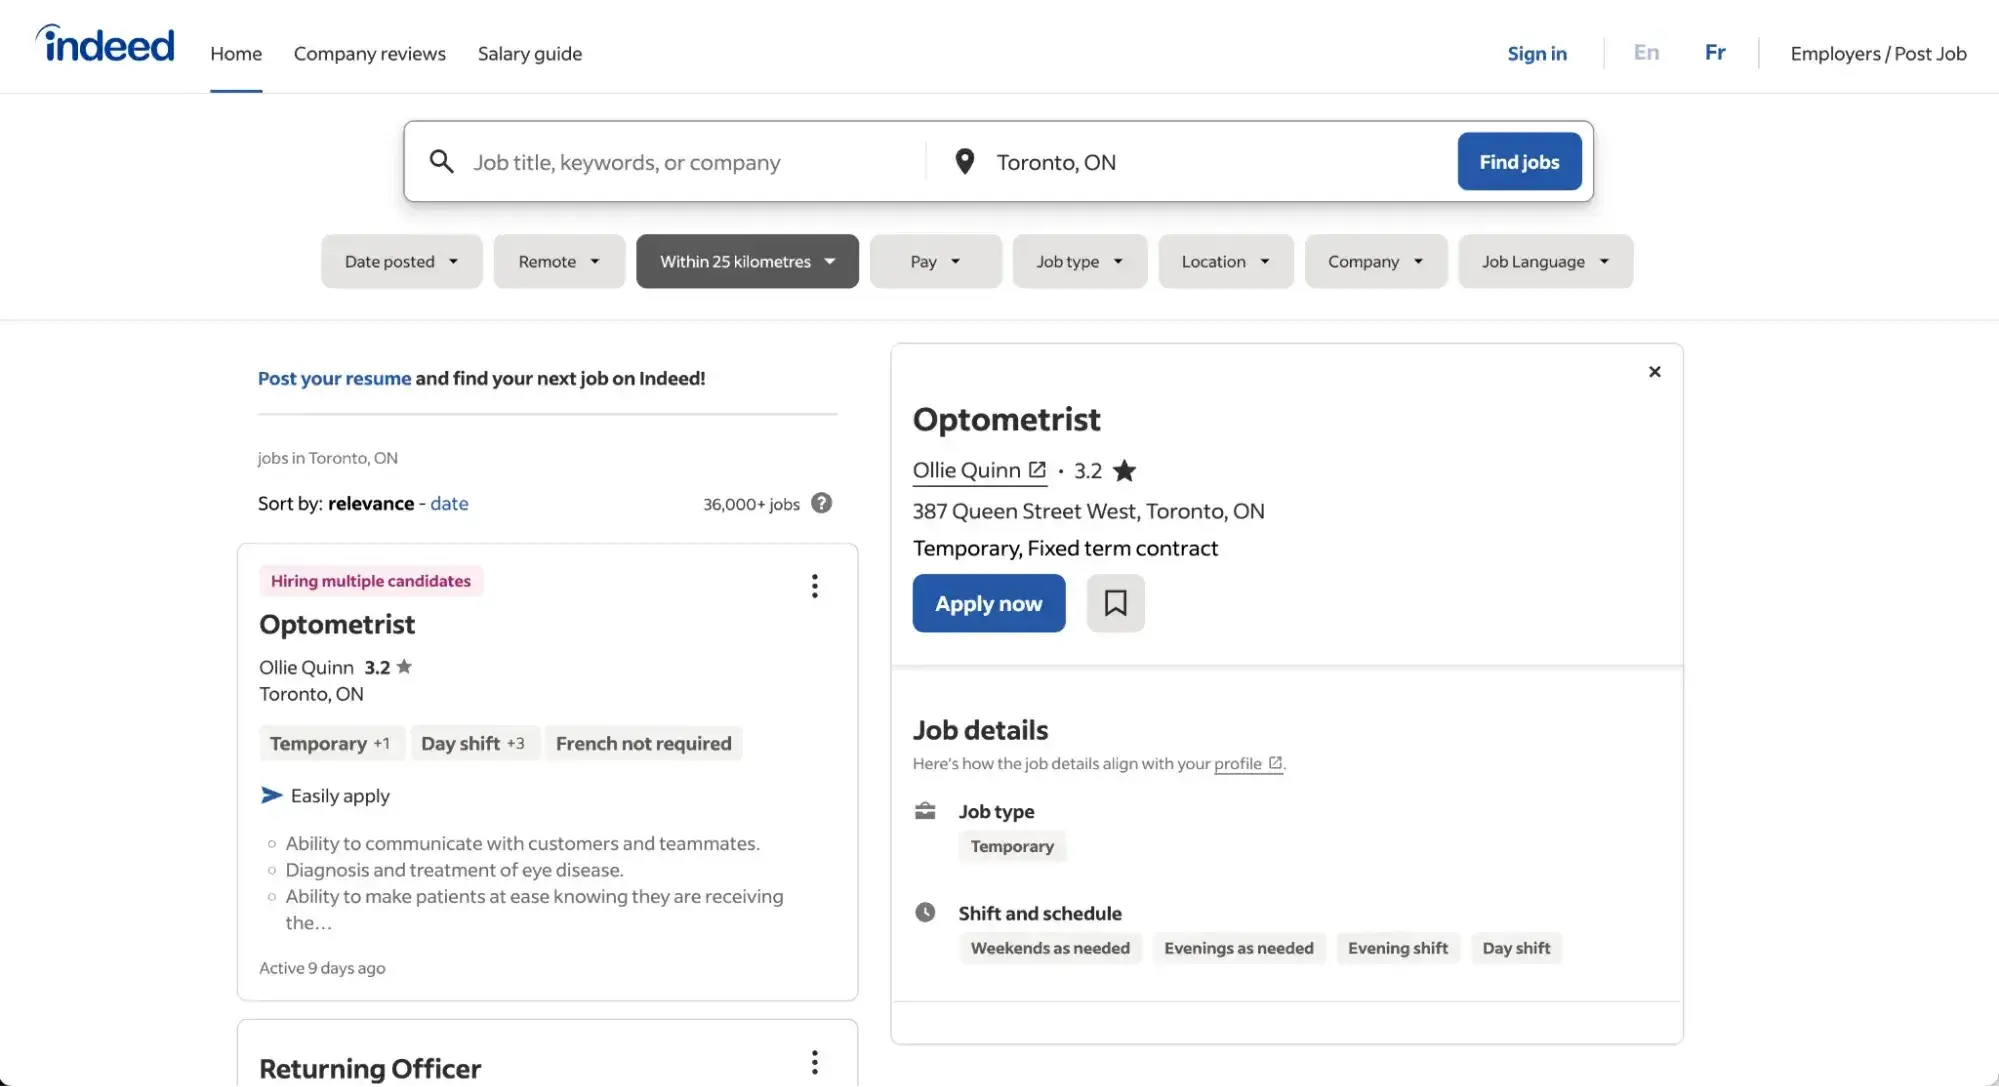Click the Day shift +3 tag

point(473,743)
